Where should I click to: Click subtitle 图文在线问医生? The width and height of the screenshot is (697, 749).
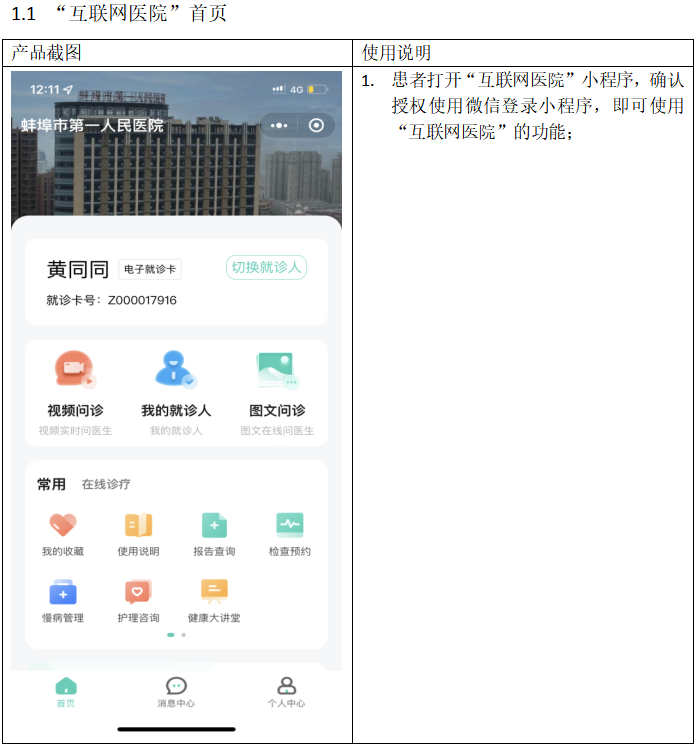point(277,431)
